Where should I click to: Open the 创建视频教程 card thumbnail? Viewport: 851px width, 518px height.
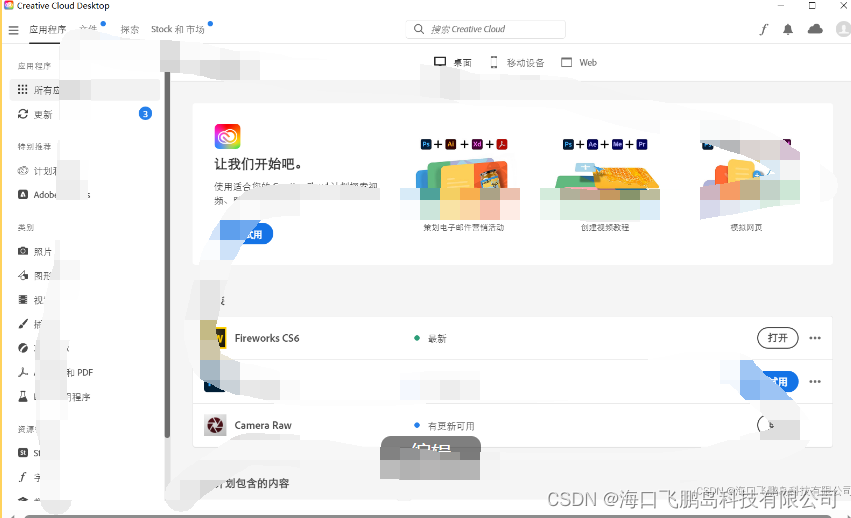click(600, 189)
